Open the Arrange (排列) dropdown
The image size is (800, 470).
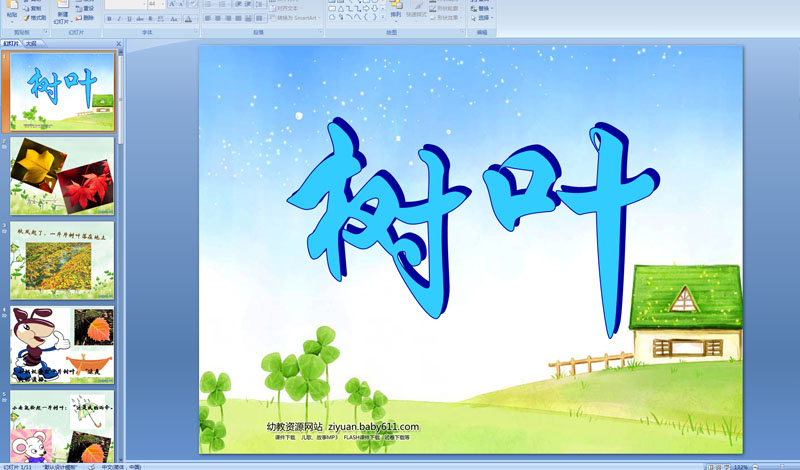tap(396, 15)
